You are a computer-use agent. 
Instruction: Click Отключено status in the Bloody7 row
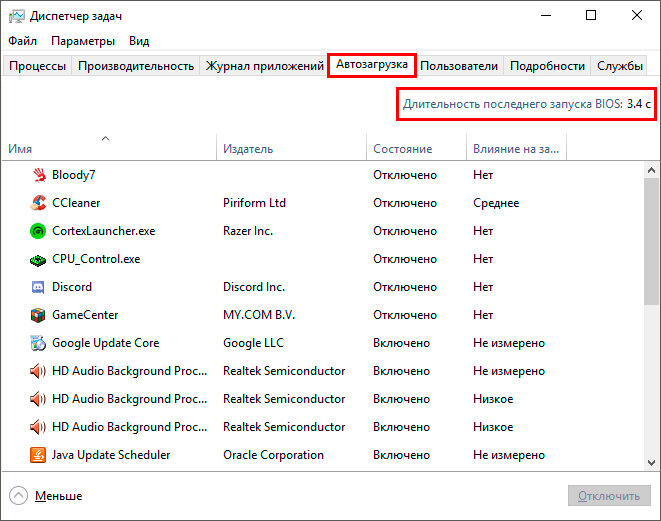point(405,175)
